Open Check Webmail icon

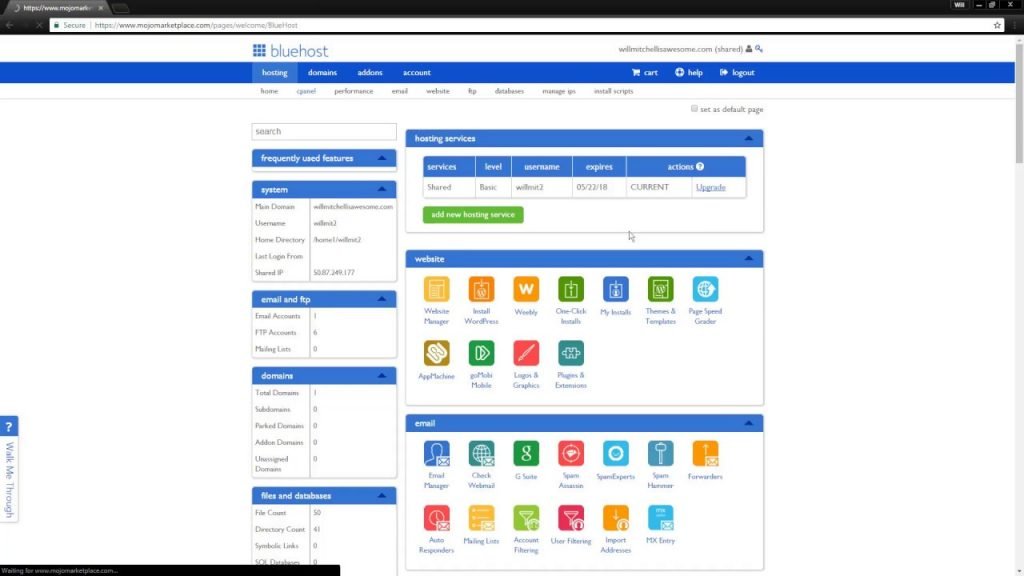481,453
